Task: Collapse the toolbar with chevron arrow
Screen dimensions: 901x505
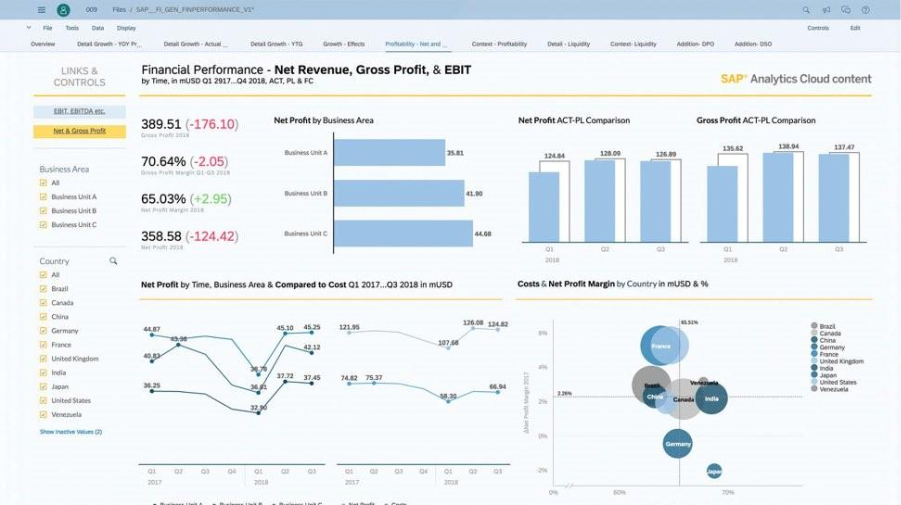Action: (29, 28)
